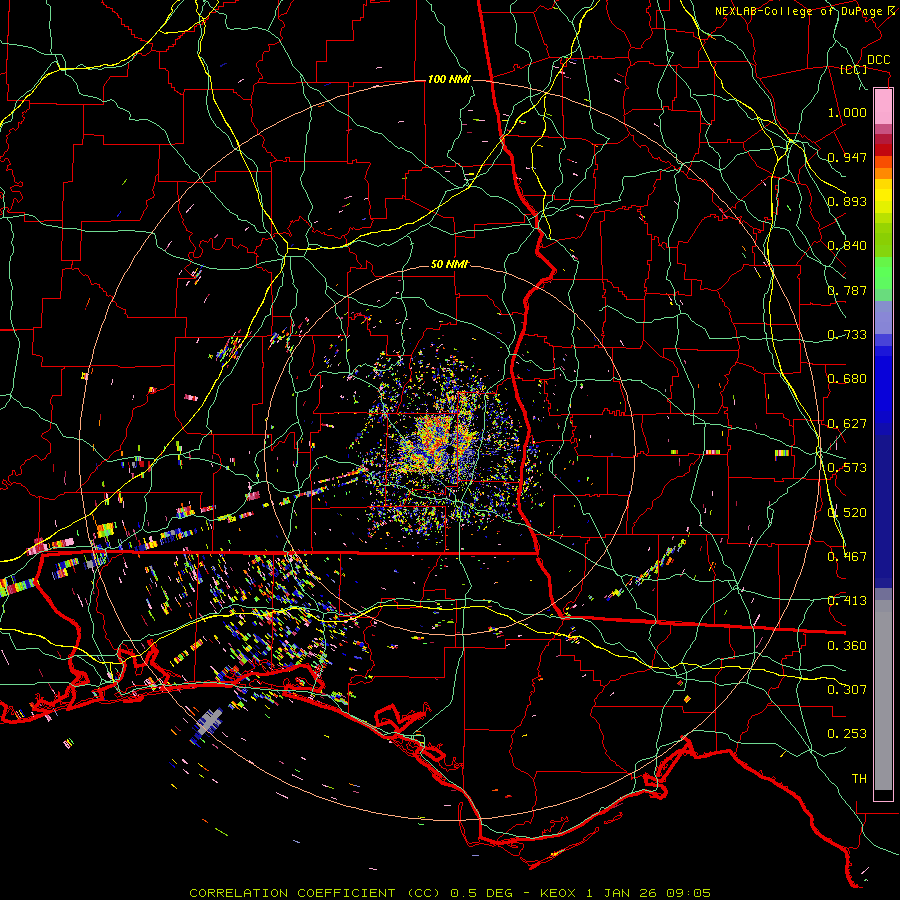900x900 pixels.
Task: Click the 0.680 scale value
Action: click(847, 379)
